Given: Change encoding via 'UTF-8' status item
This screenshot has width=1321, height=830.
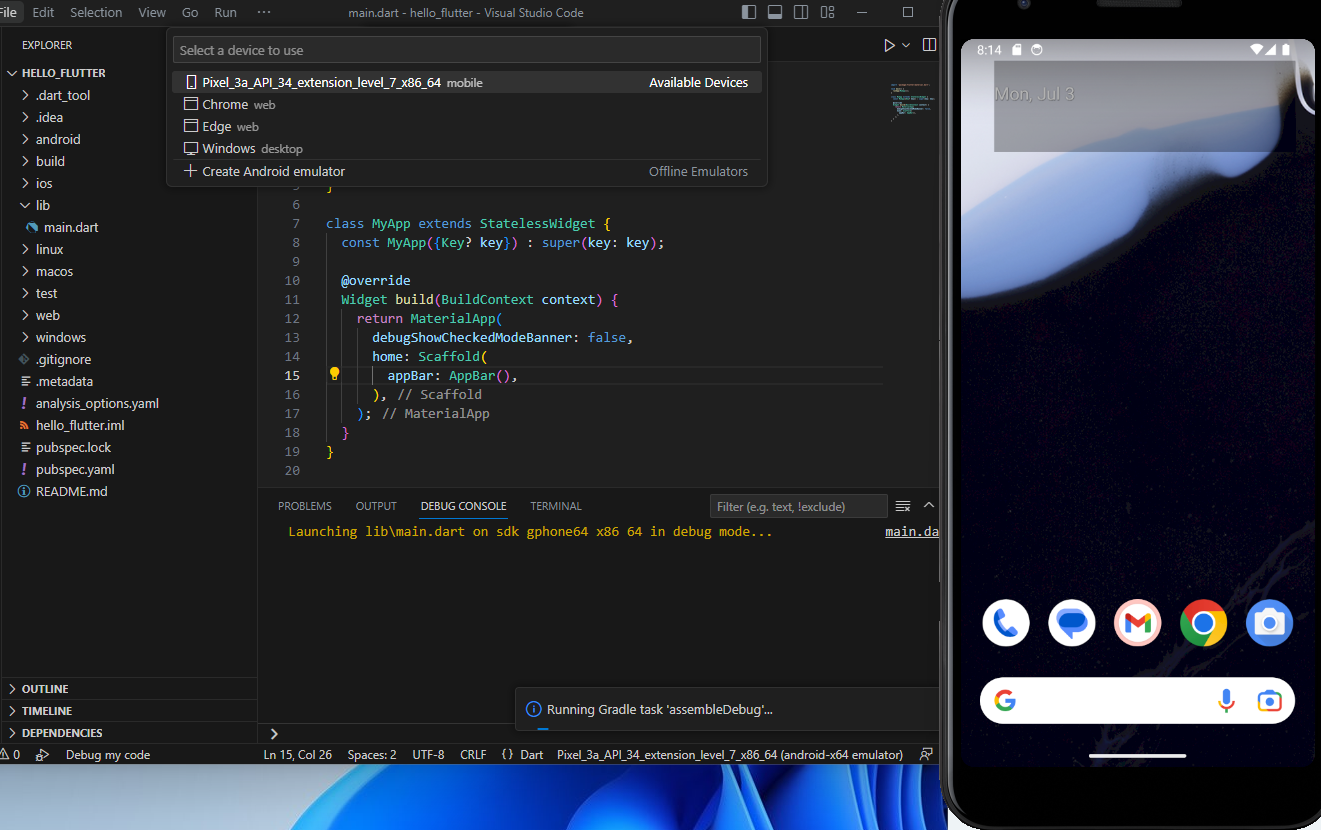Looking at the screenshot, I should (428, 755).
